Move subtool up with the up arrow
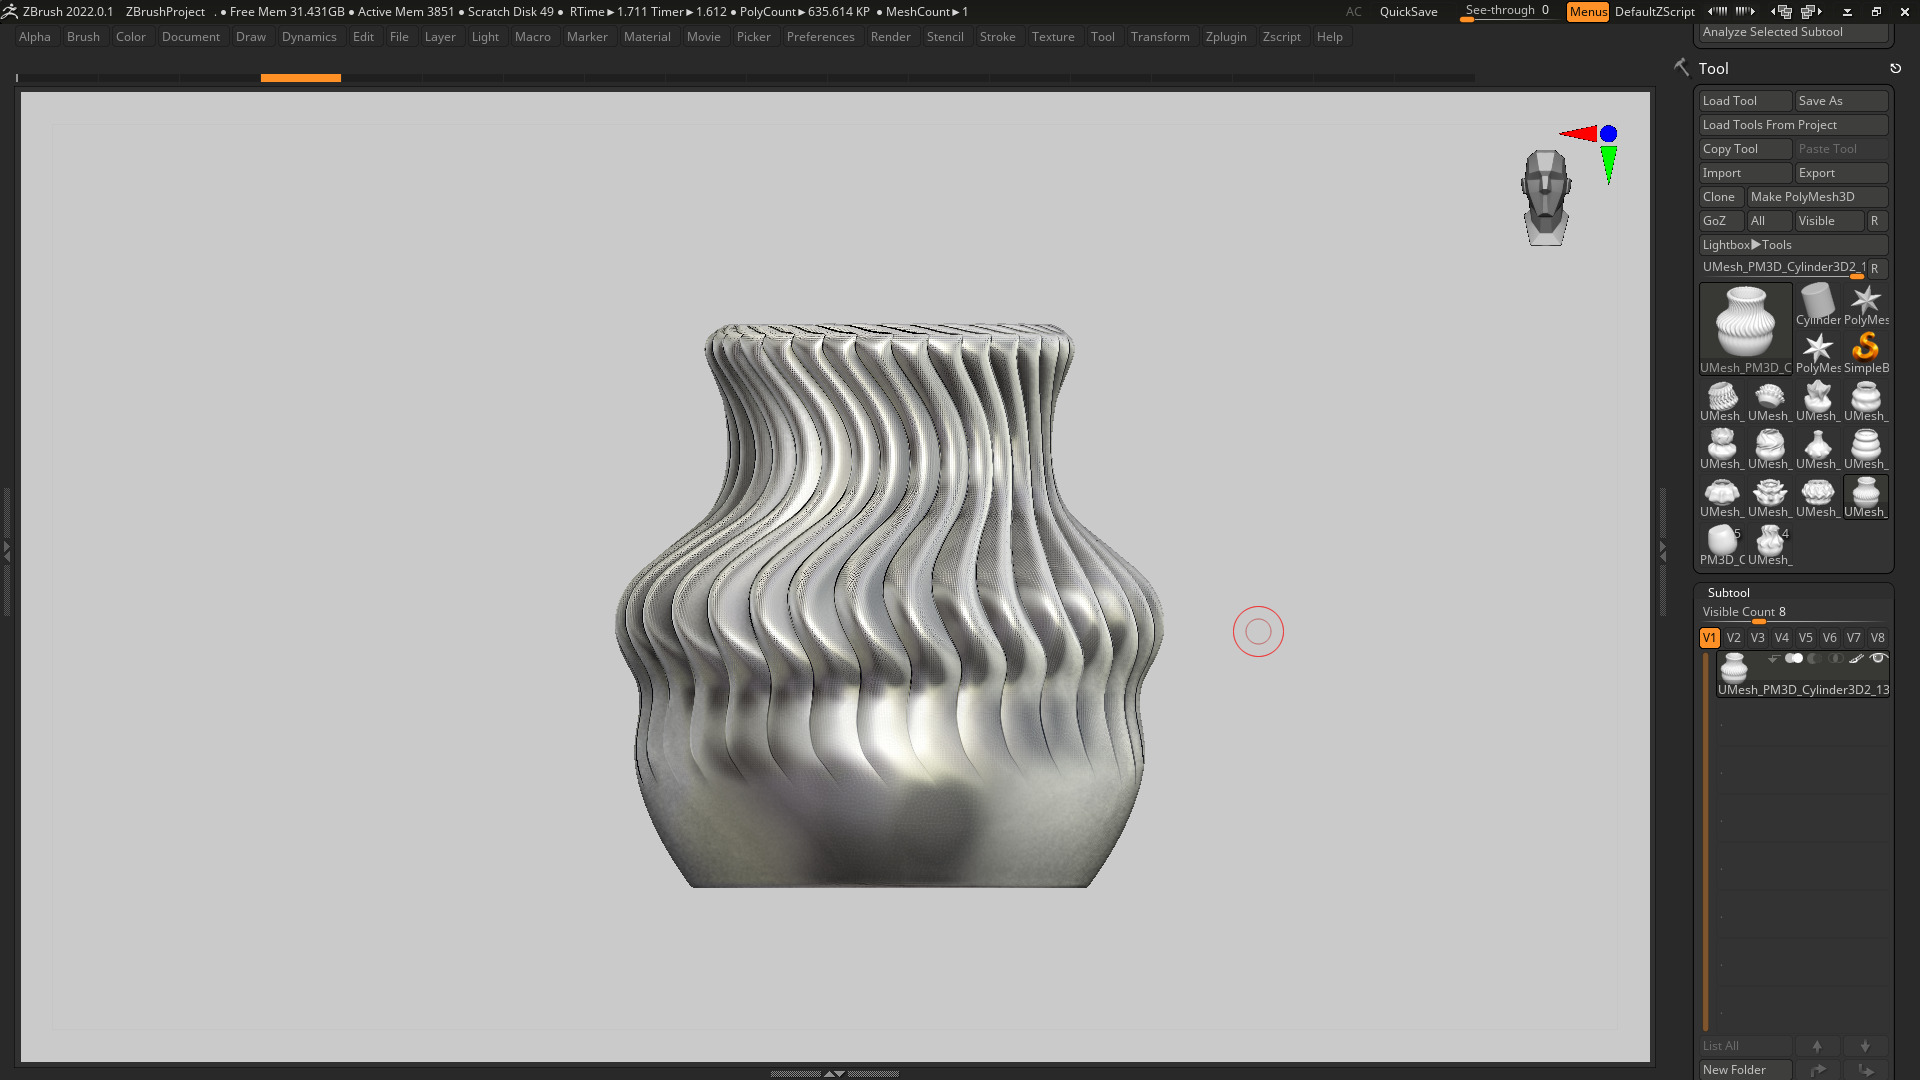The width and height of the screenshot is (1920, 1080). point(1817,1046)
